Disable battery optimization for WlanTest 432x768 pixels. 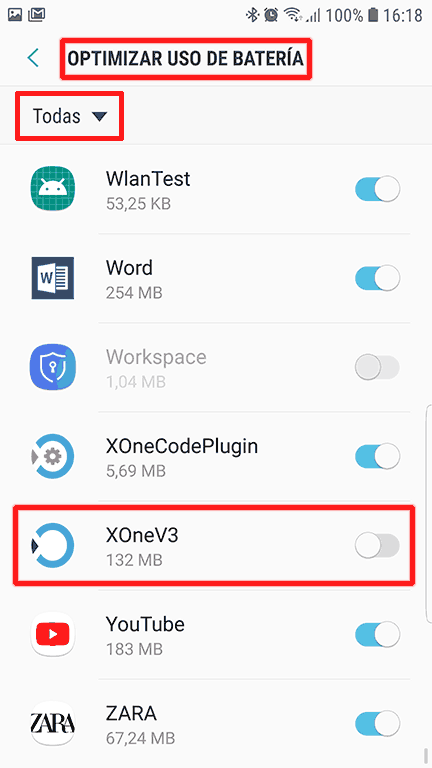(x=378, y=189)
